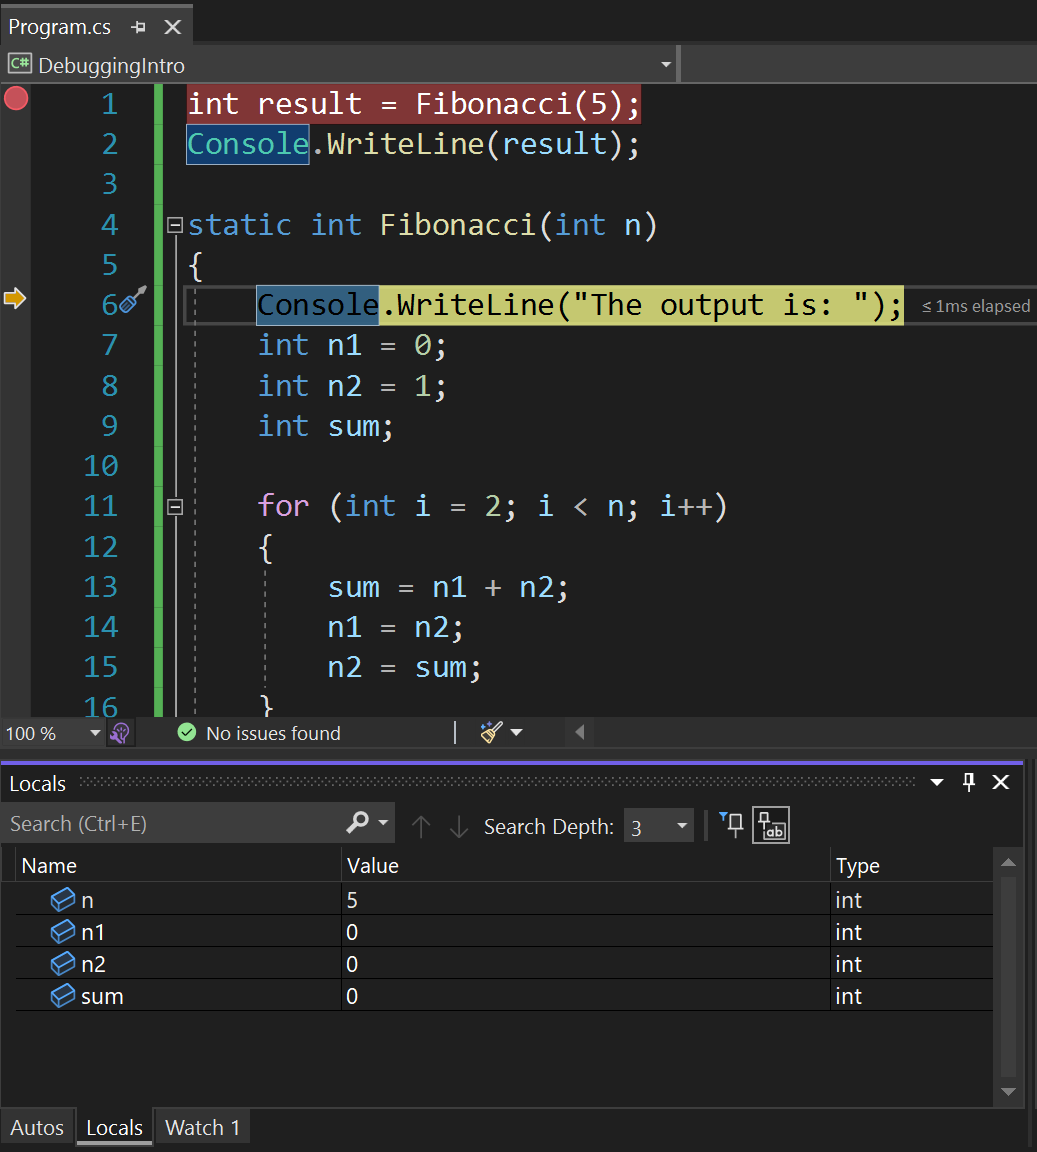Click 'sum = n1 + n2;' on line 13
The image size is (1037, 1152).
pyautogui.click(x=448, y=587)
